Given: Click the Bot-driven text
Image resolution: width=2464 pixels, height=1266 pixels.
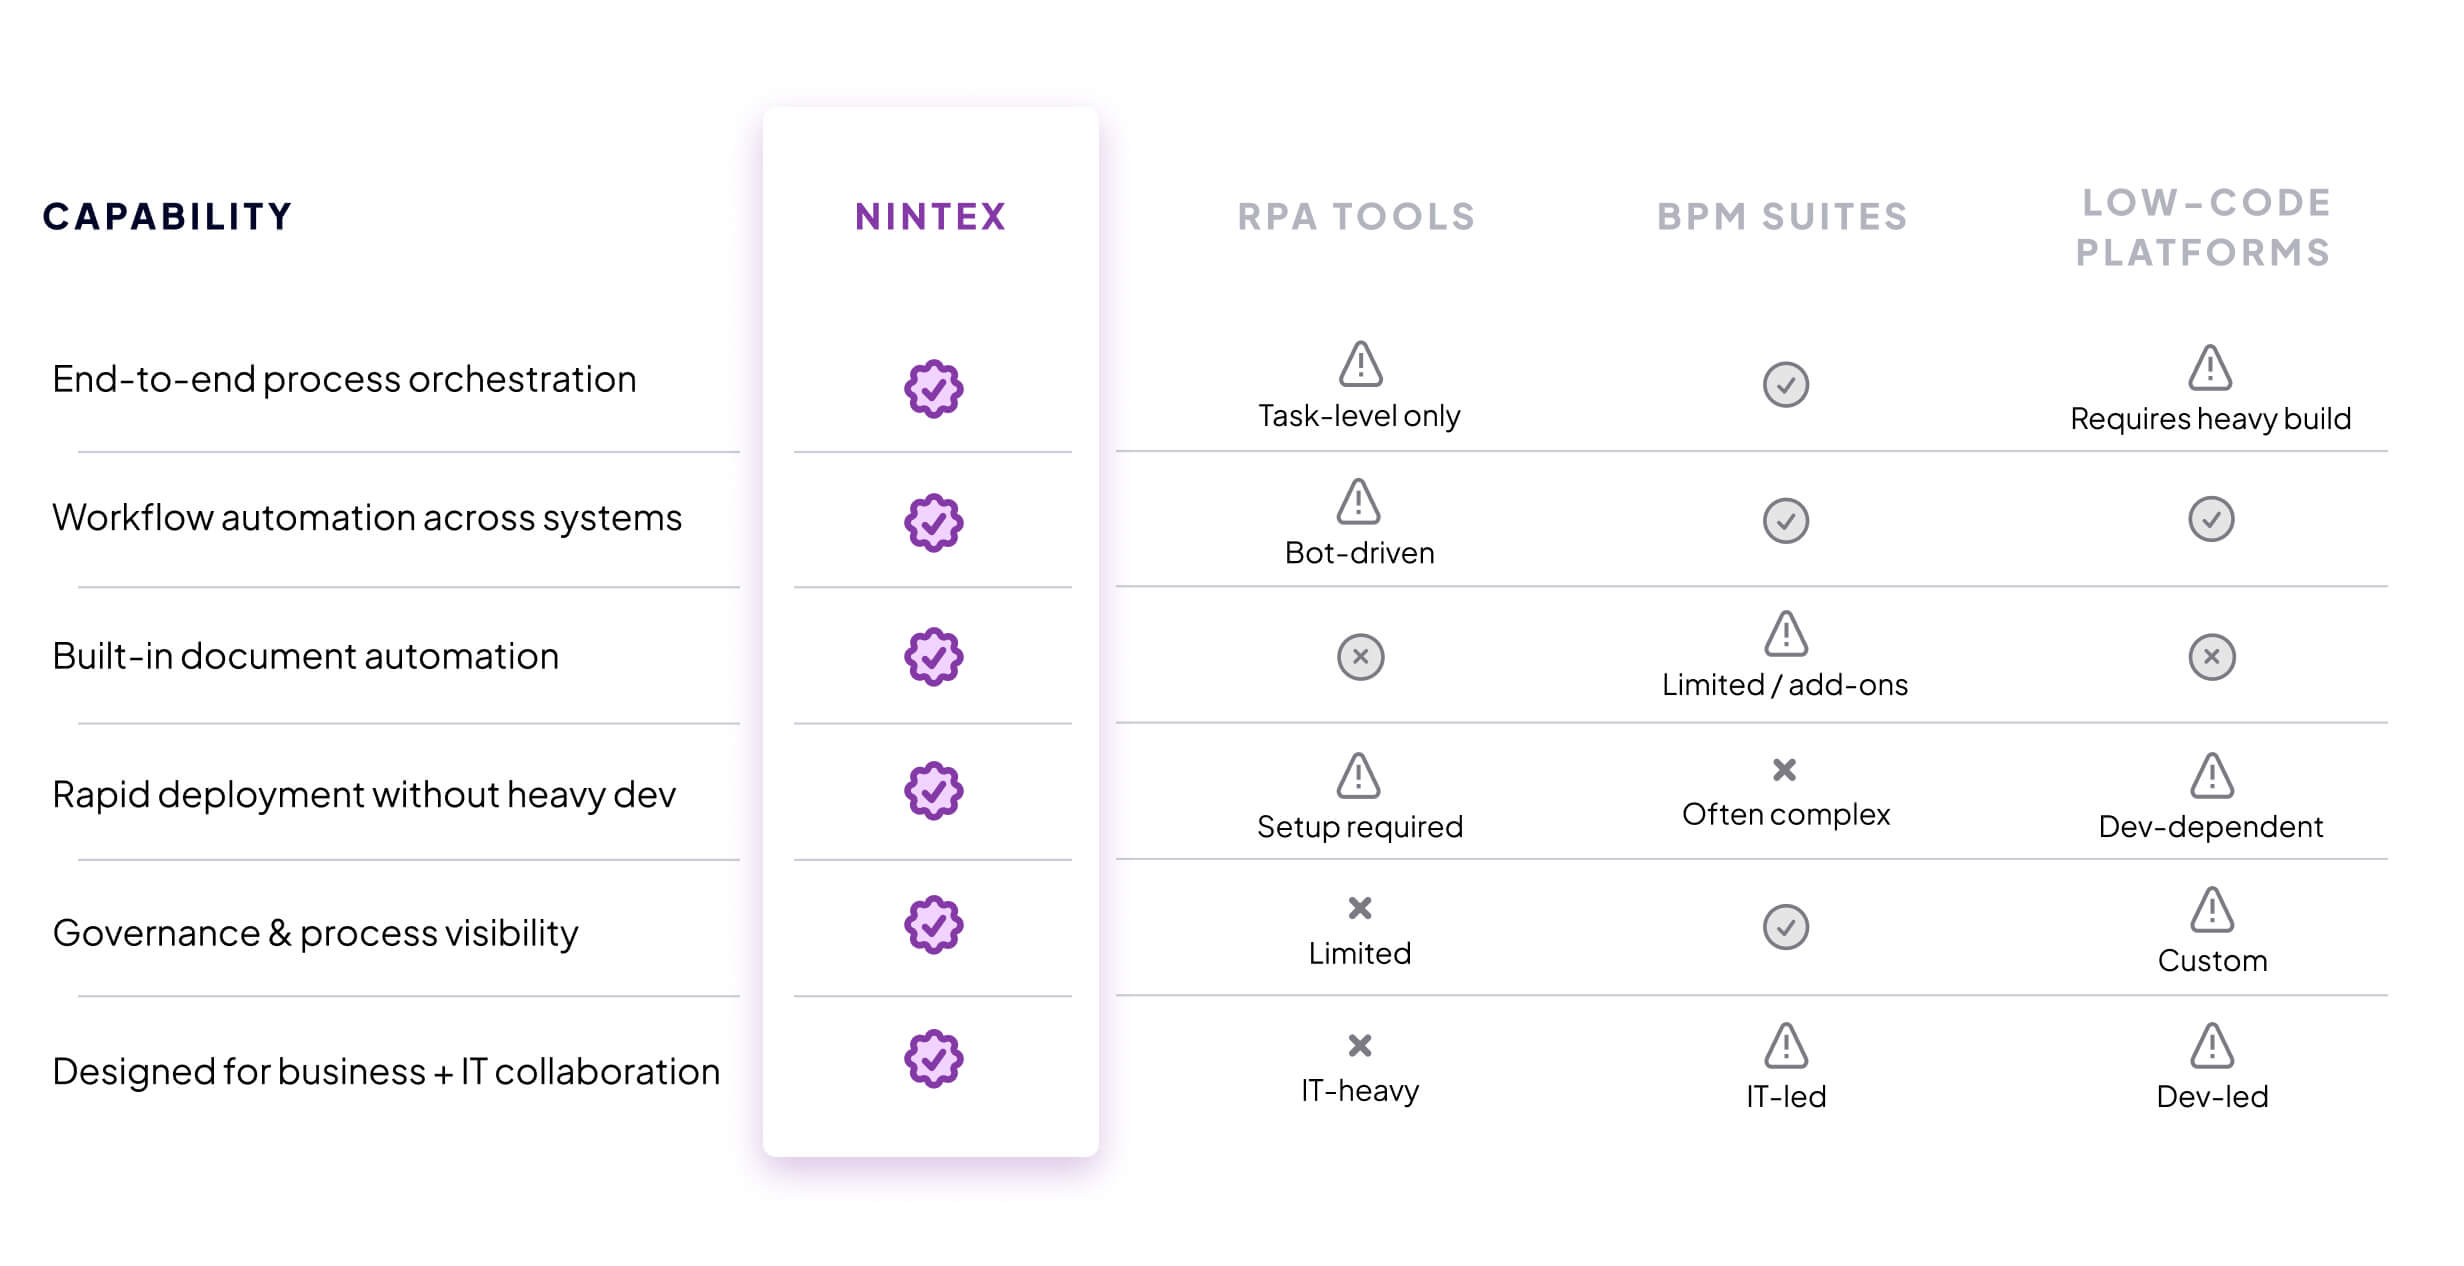Looking at the screenshot, I should click(x=1359, y=552).
